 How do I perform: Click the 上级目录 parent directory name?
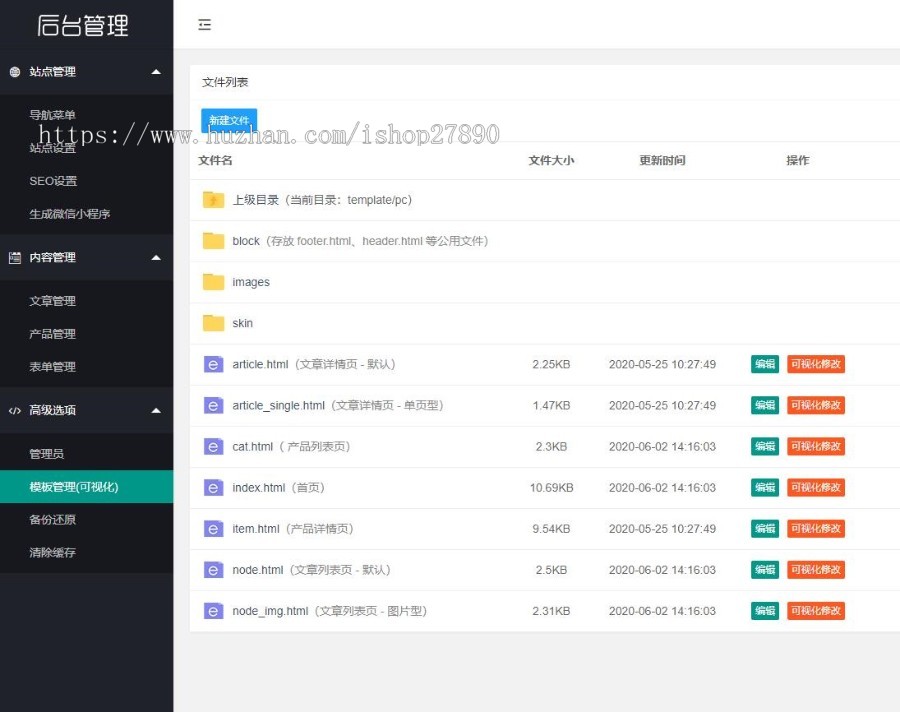[x=322, y=200]
